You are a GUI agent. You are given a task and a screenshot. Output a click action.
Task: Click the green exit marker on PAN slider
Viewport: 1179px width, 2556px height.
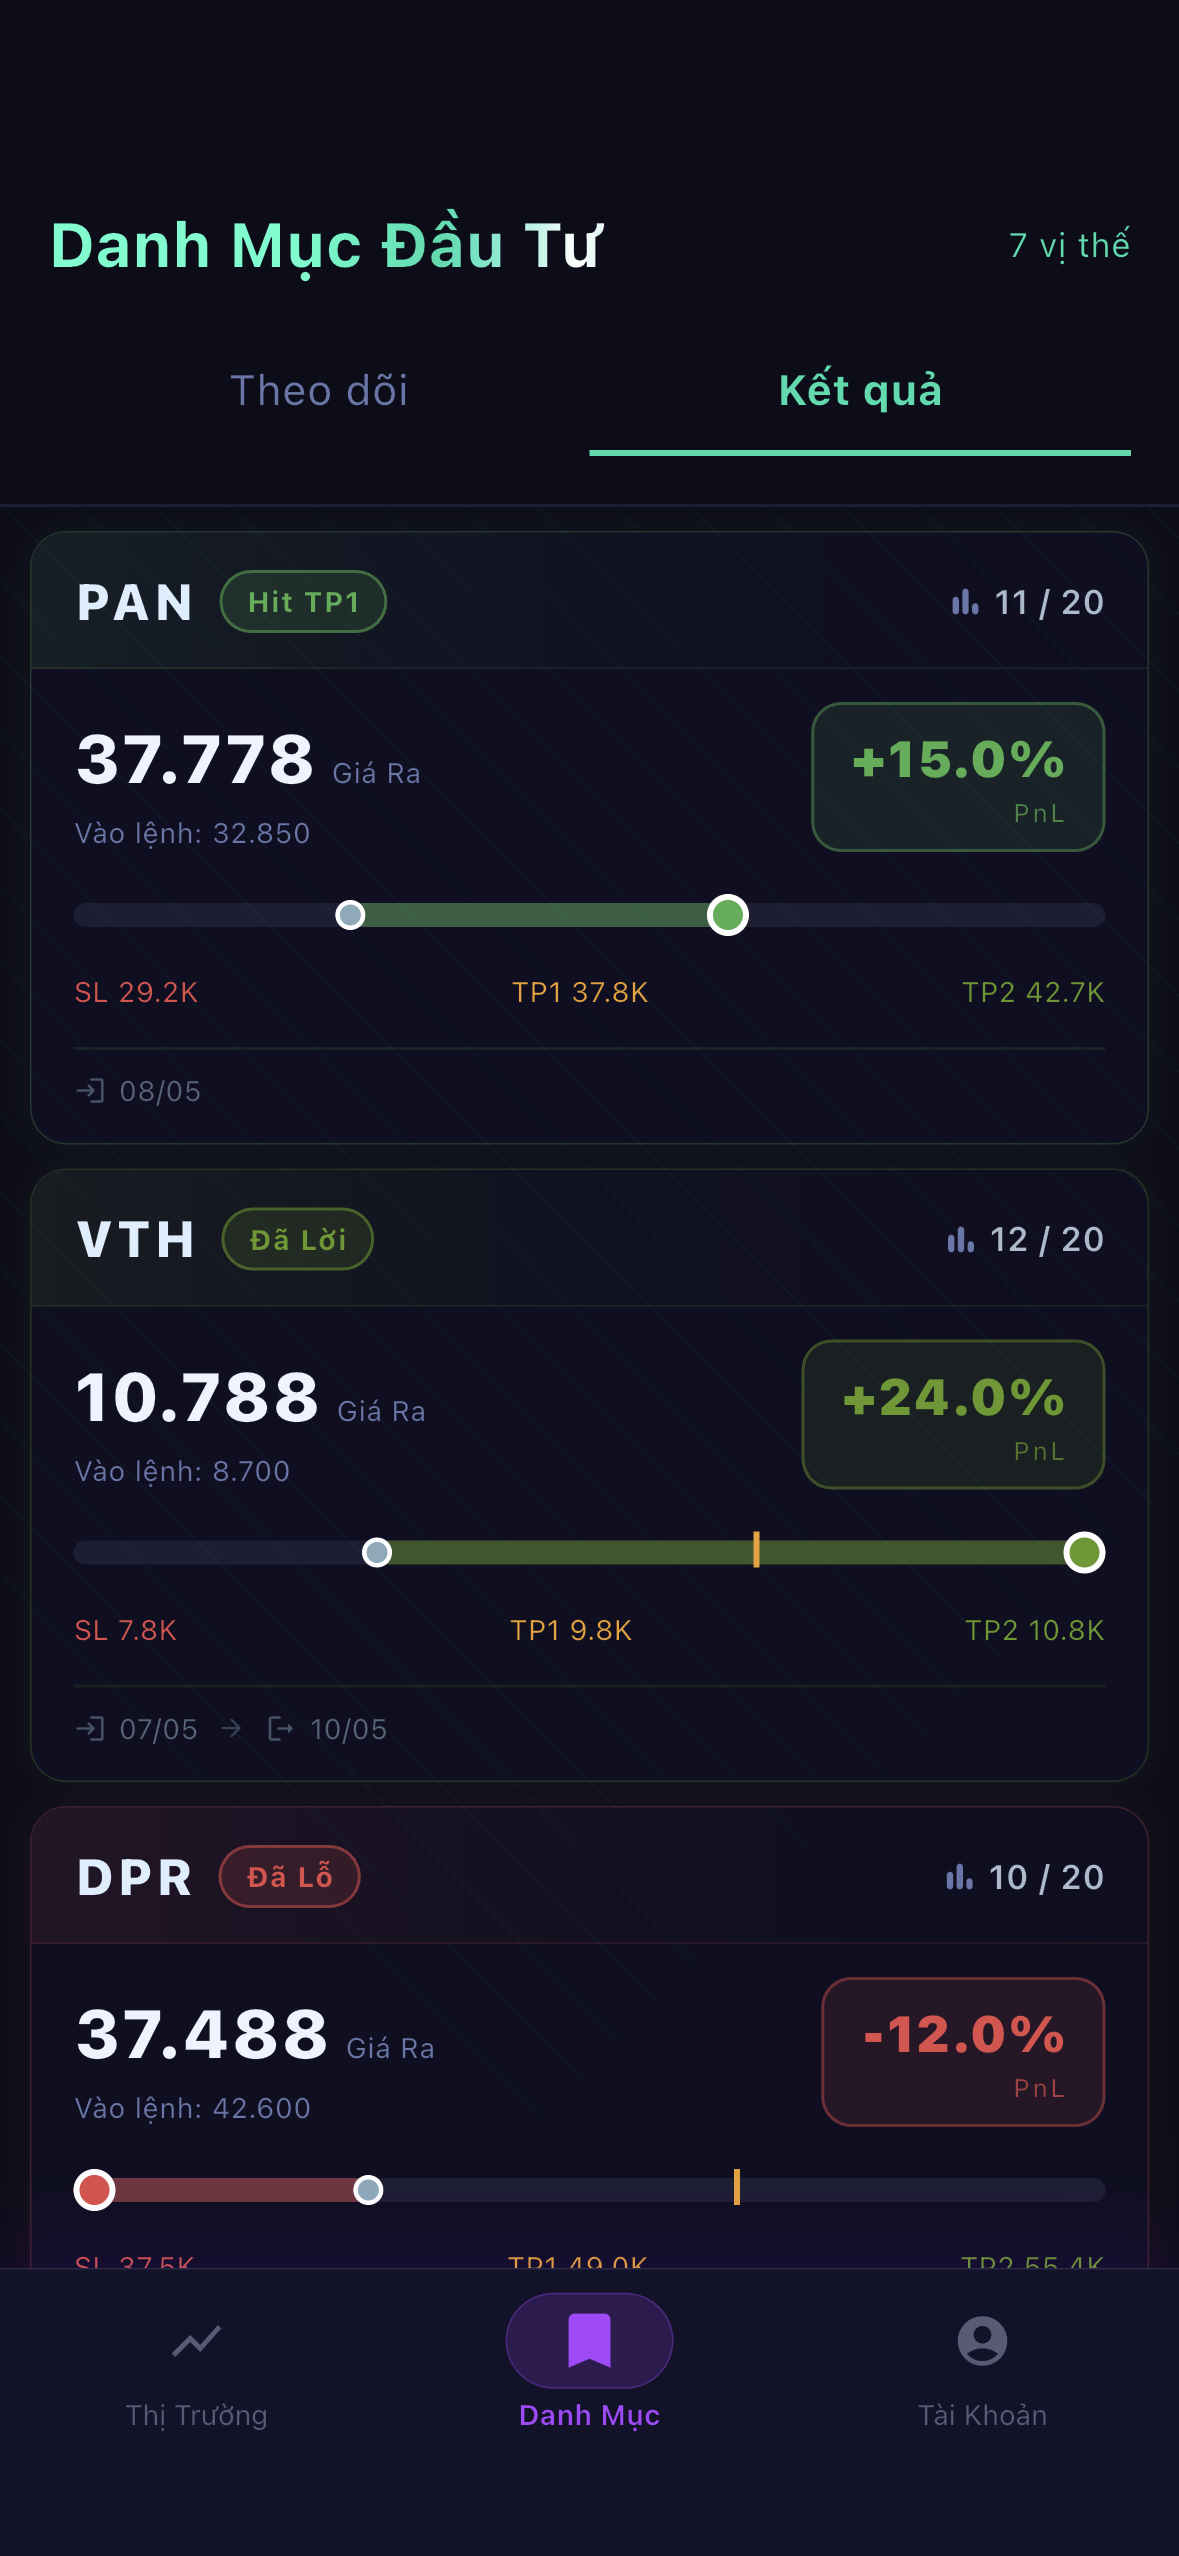[728, 915]
